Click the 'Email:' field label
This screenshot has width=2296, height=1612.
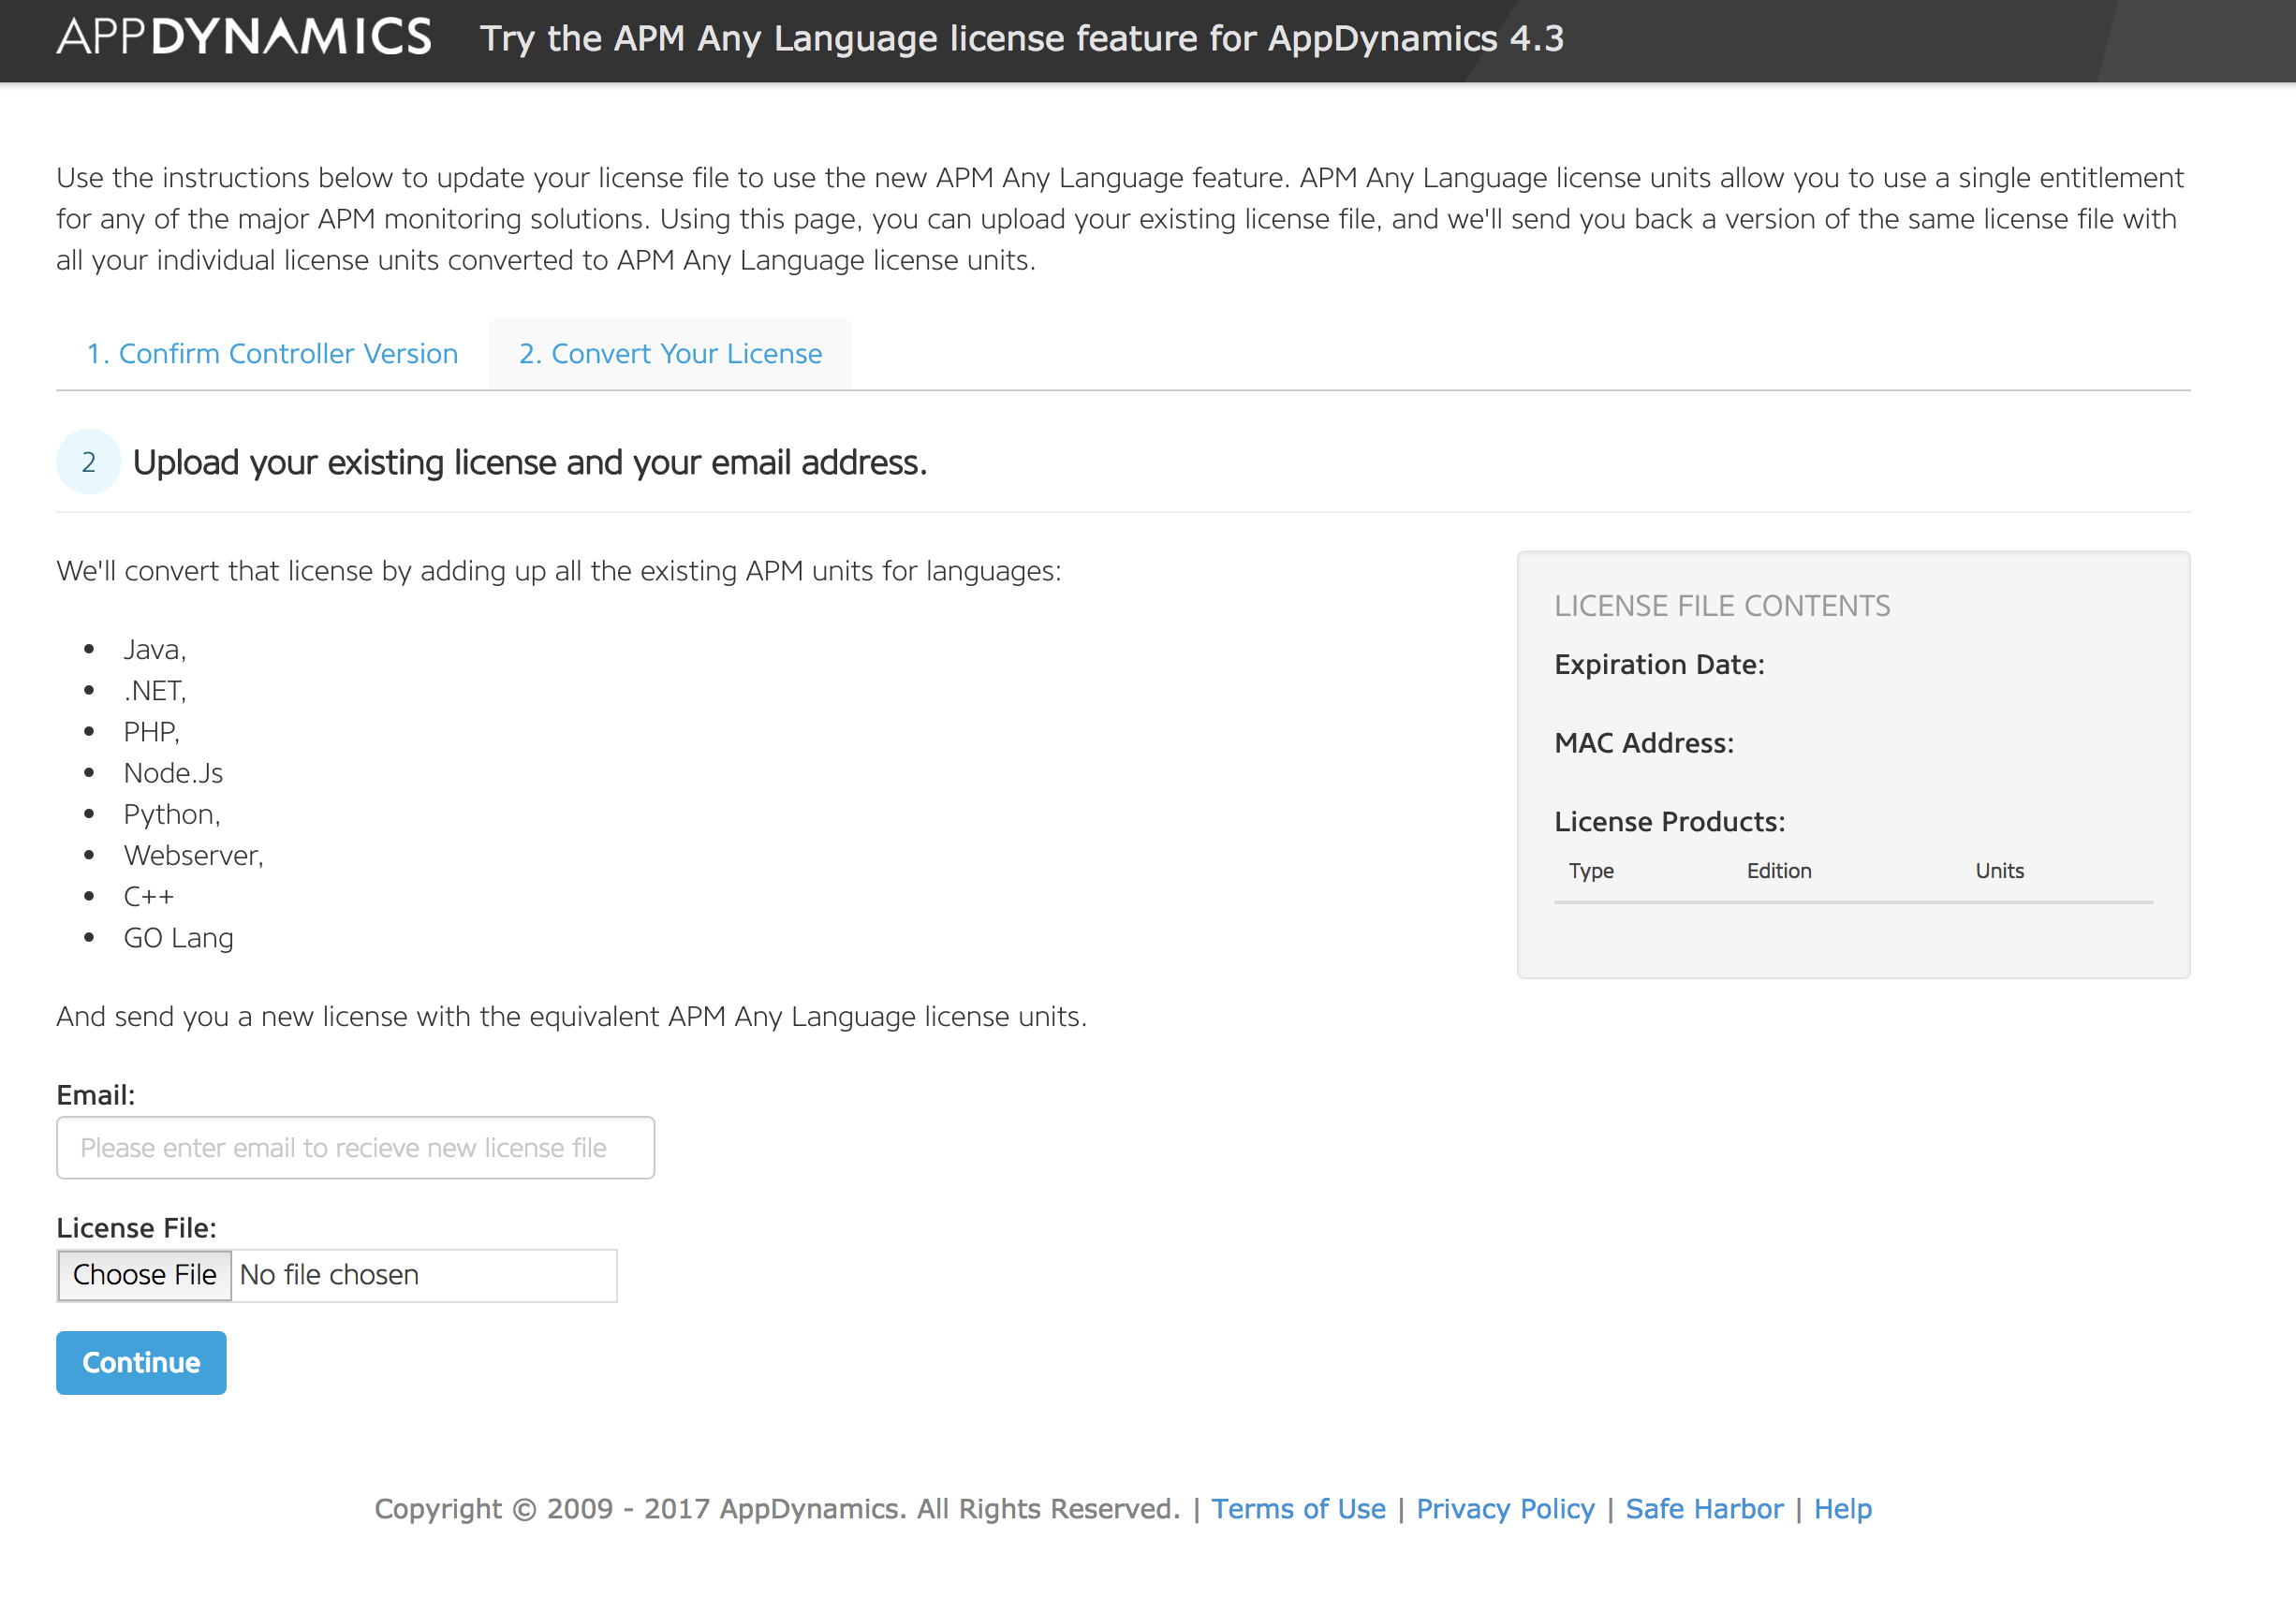[96, 1095]
